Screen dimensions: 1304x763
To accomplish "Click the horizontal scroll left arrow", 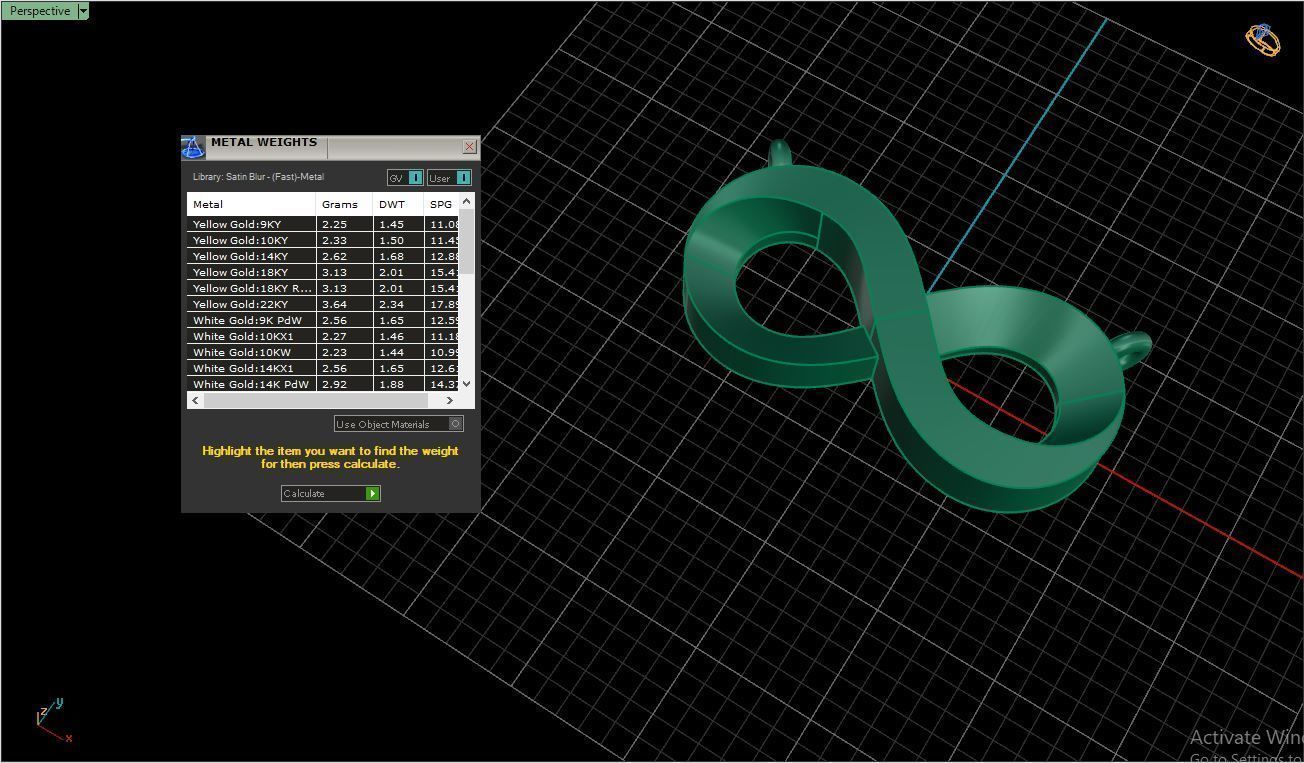I will [x=195, y=400].
